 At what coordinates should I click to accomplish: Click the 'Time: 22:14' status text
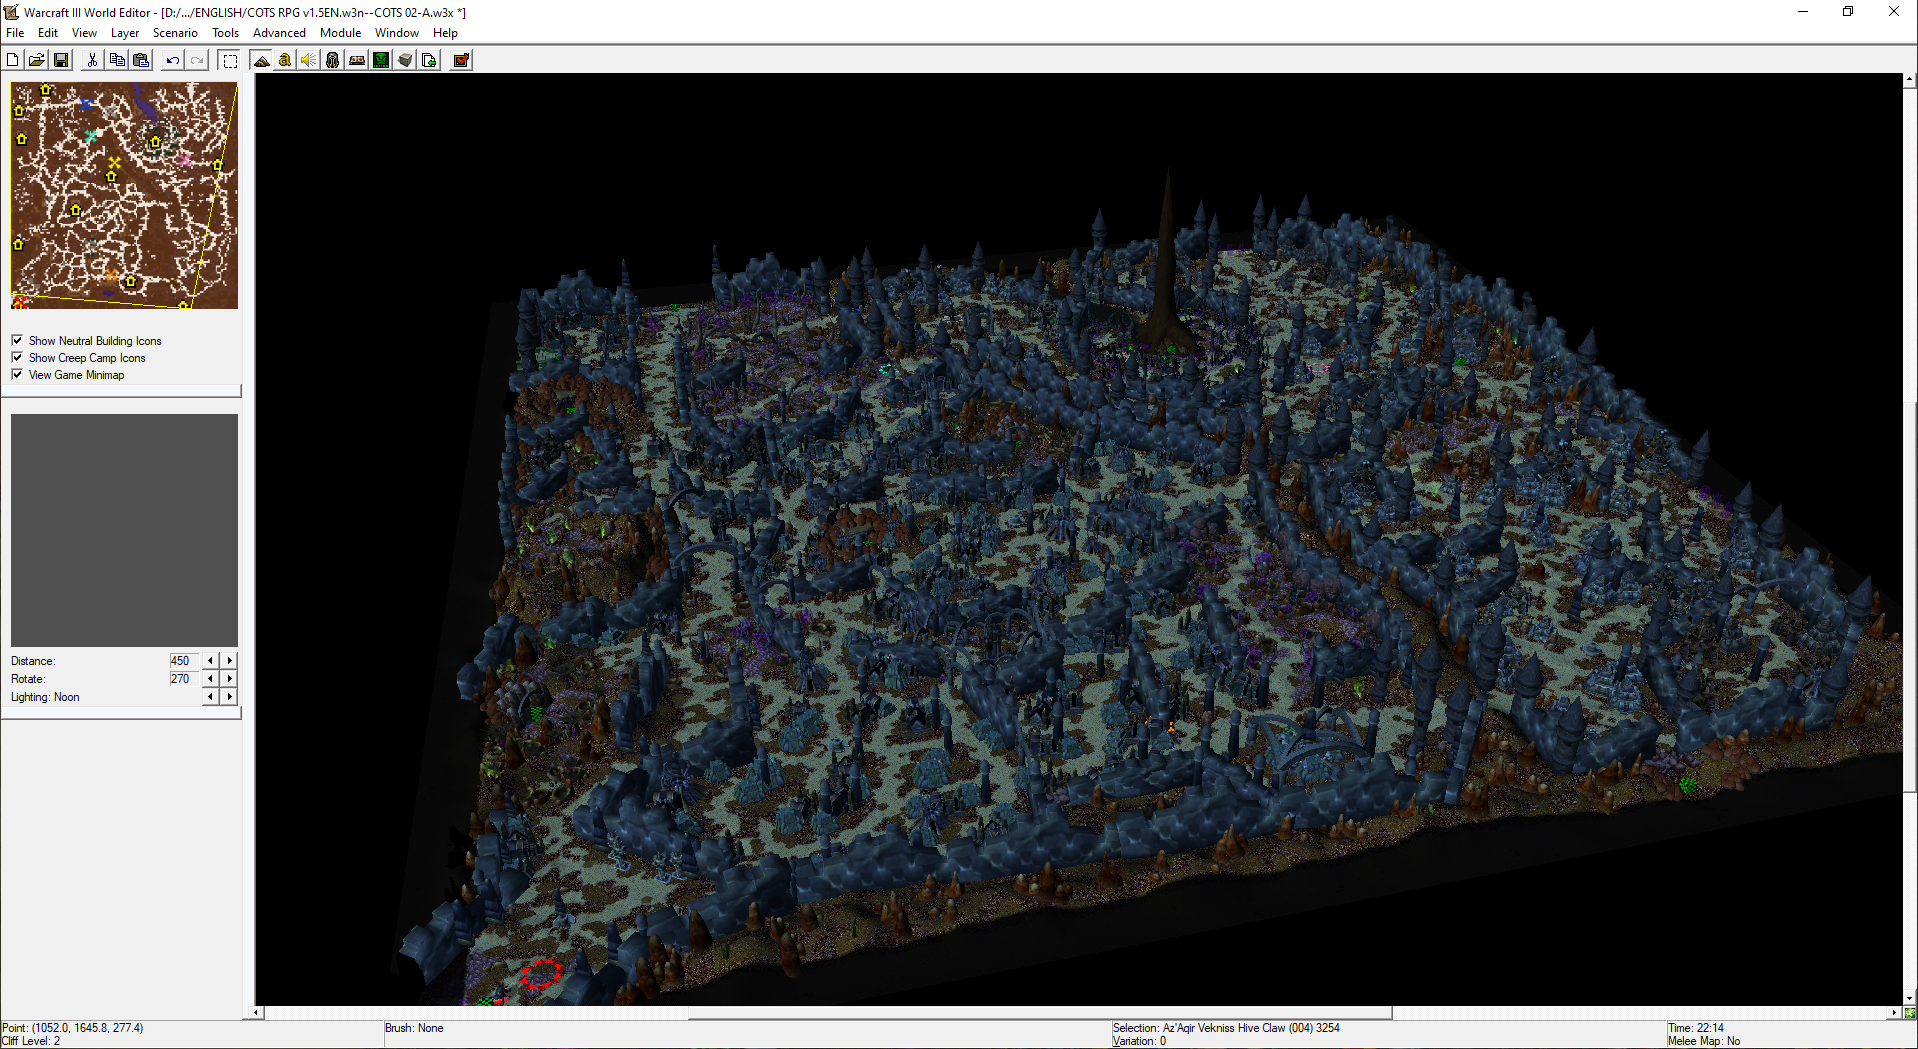(x=1696, y=1028)
